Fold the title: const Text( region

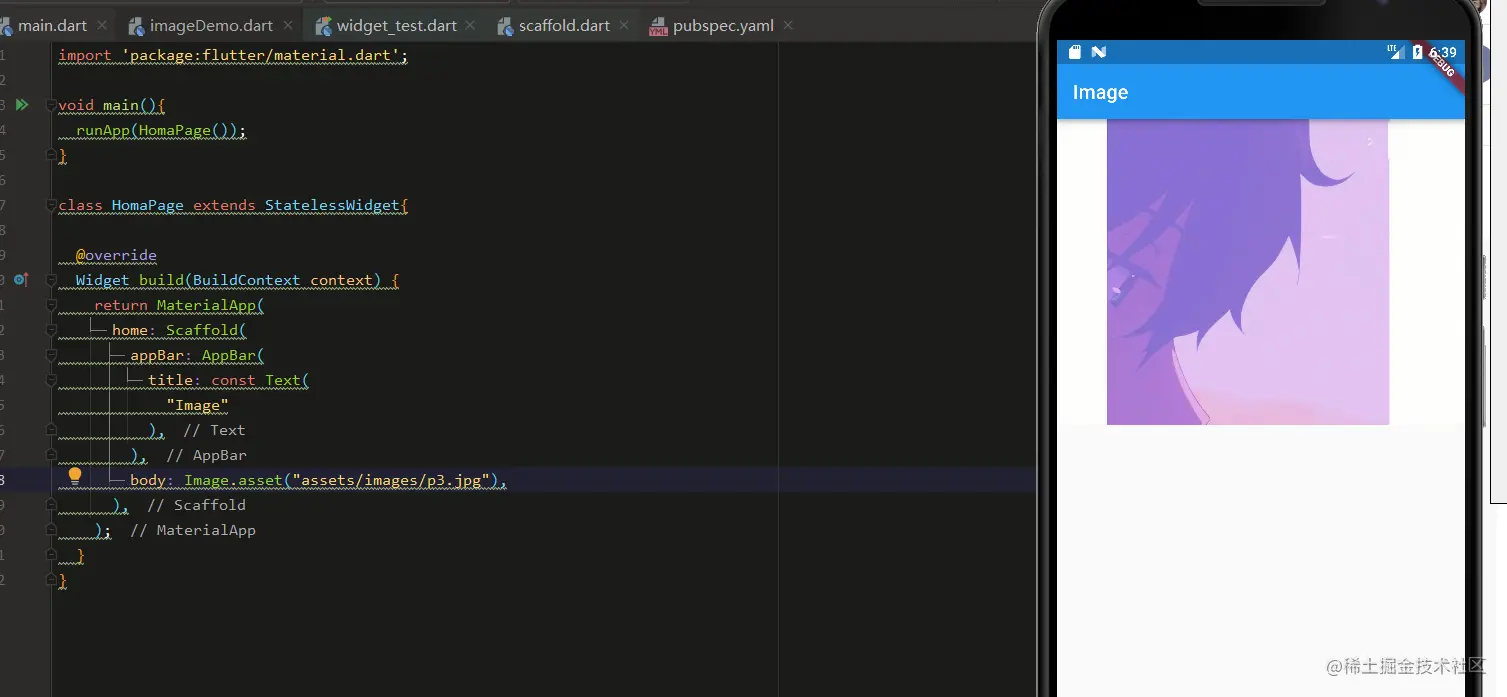tap(51, 380)
